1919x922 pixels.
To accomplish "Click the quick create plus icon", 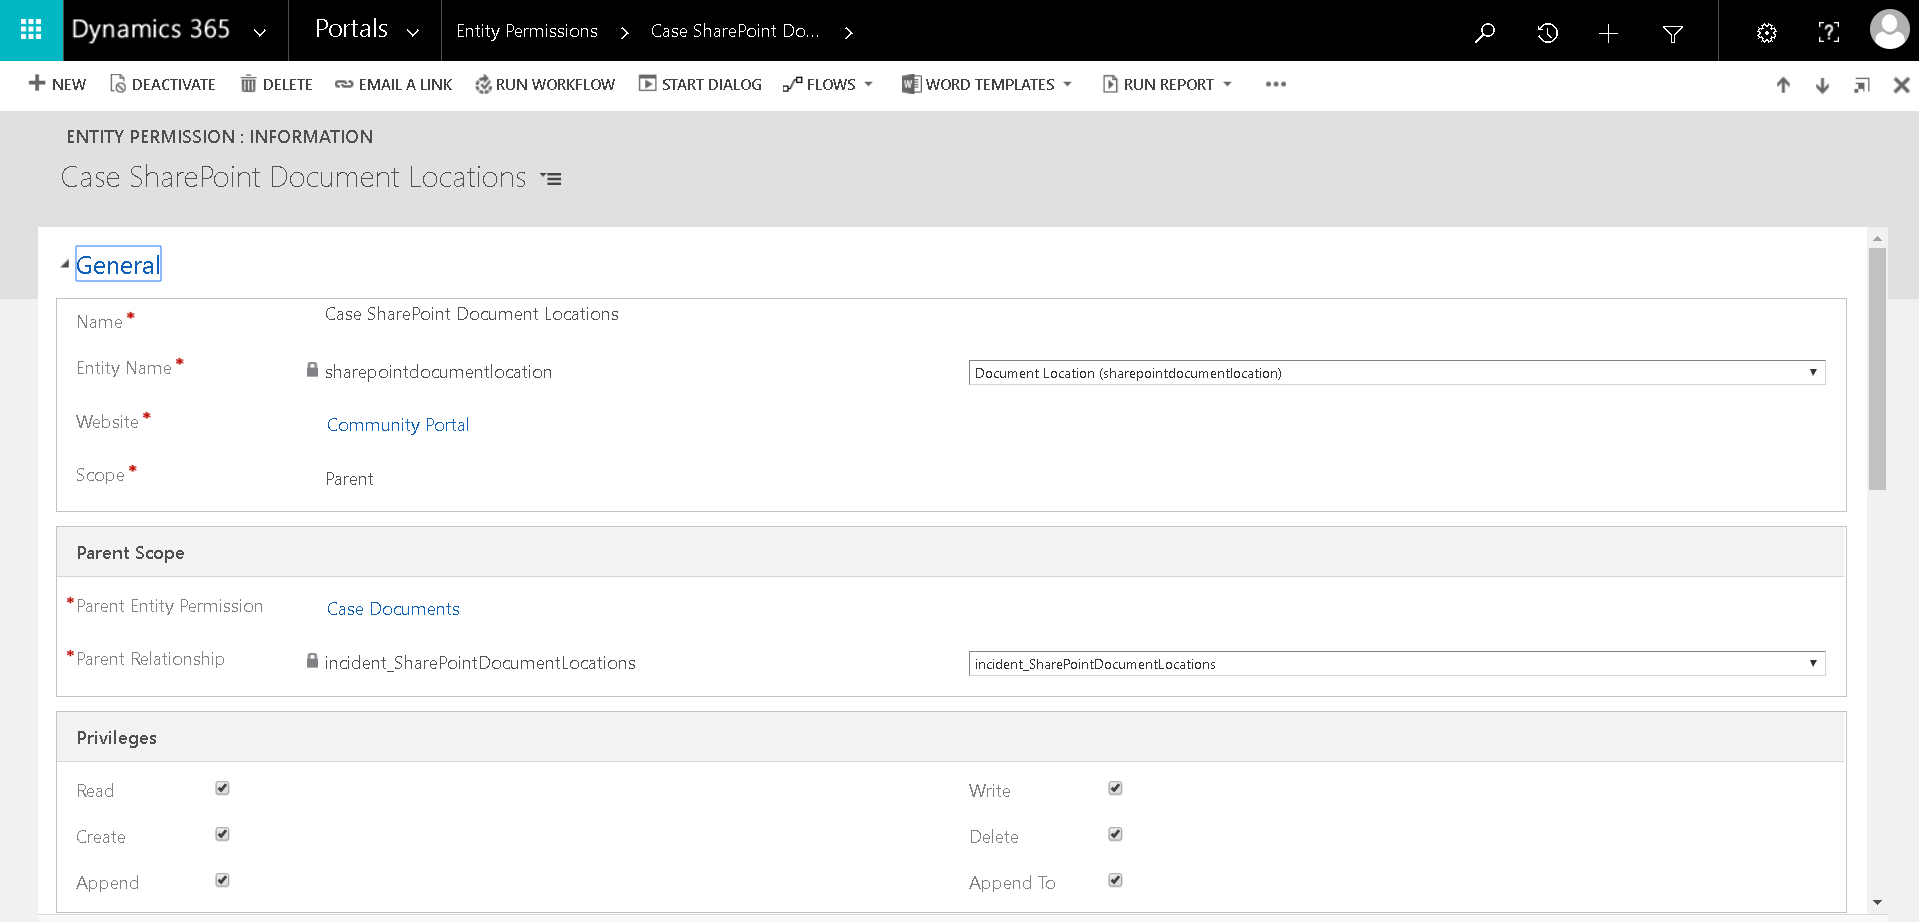I will [1608, 33].
